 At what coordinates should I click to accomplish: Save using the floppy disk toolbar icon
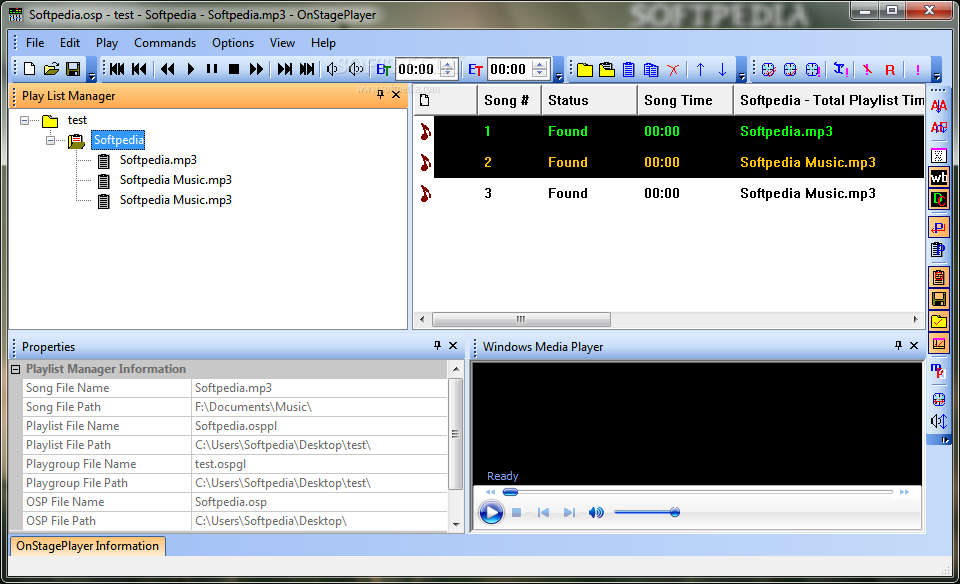(73, 69)
